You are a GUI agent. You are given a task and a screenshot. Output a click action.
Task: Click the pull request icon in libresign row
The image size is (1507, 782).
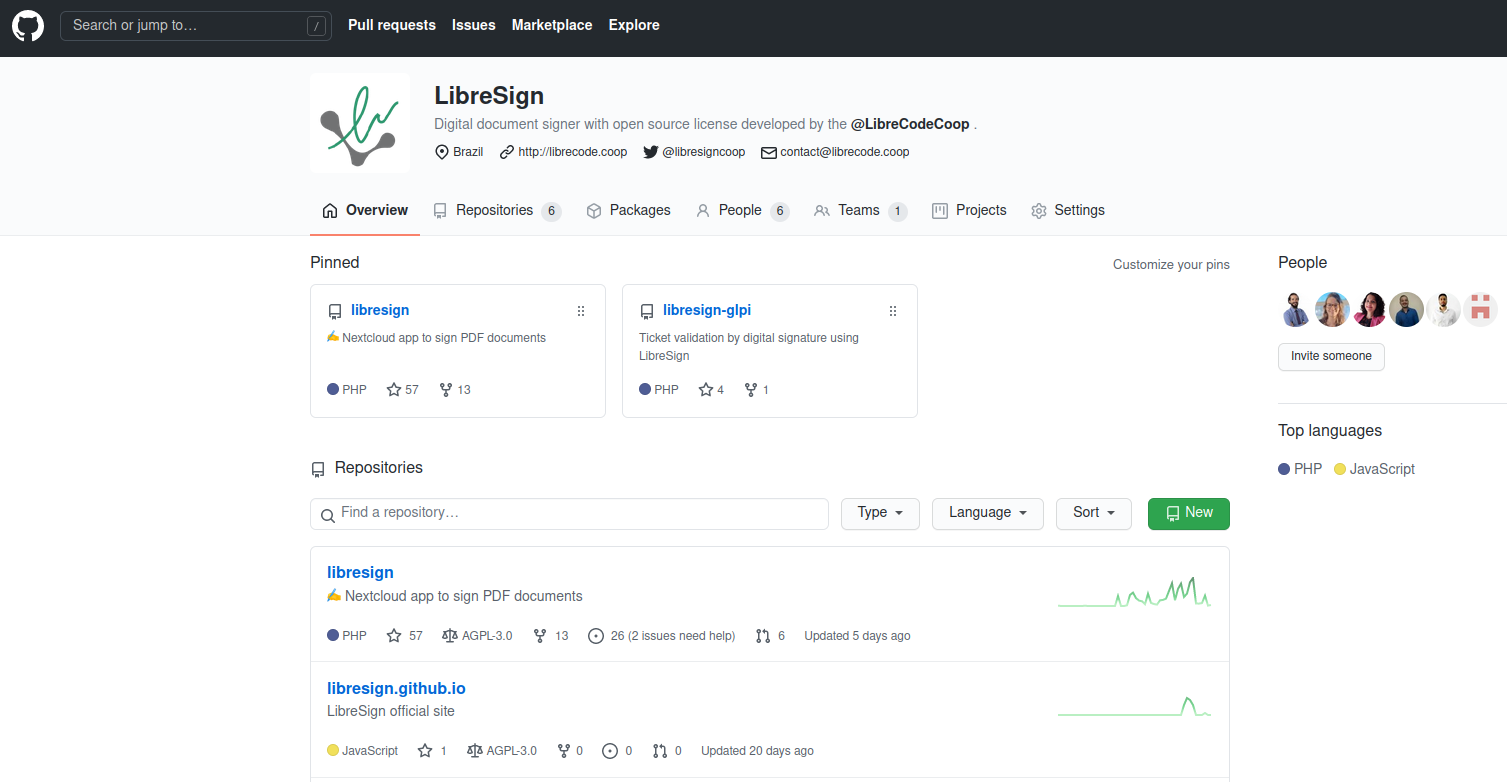(x=763, y=636)
